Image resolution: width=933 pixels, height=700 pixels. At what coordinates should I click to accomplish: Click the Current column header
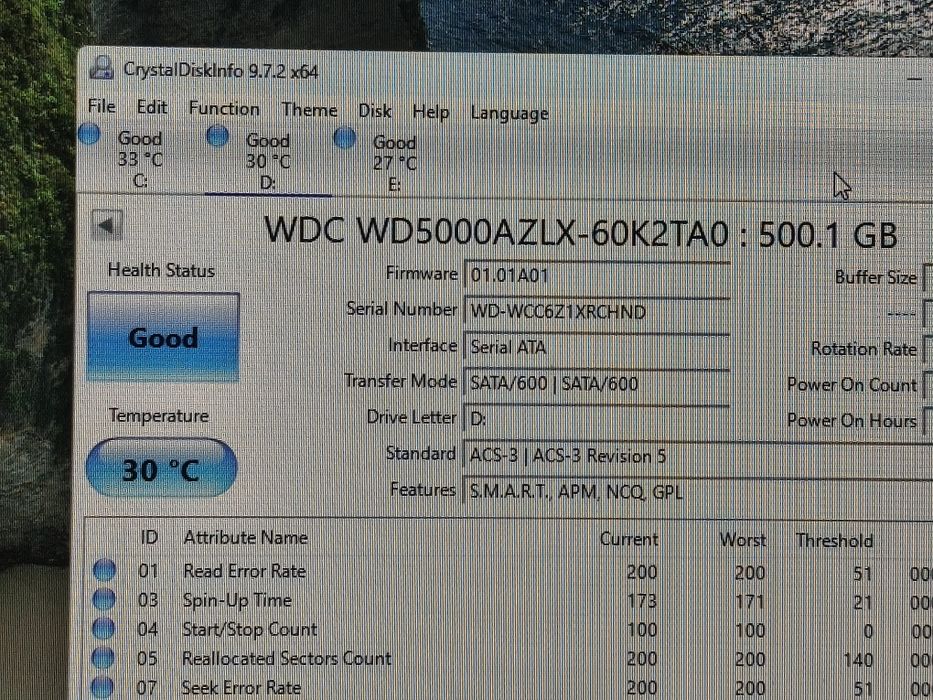(x=628, y=539)
